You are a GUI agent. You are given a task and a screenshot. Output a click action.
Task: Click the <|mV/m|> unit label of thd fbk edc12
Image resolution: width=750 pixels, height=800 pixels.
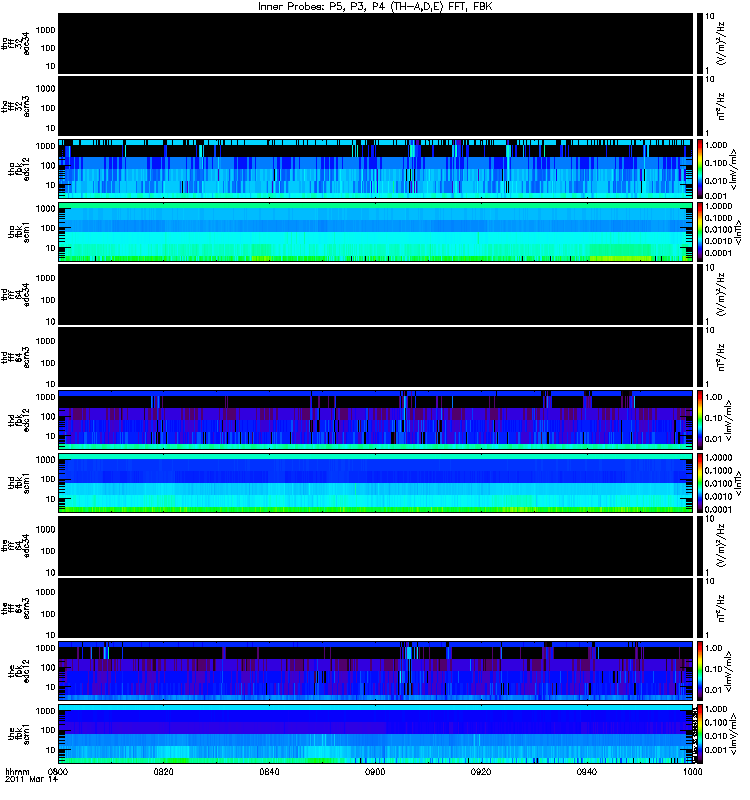point(728,420)
